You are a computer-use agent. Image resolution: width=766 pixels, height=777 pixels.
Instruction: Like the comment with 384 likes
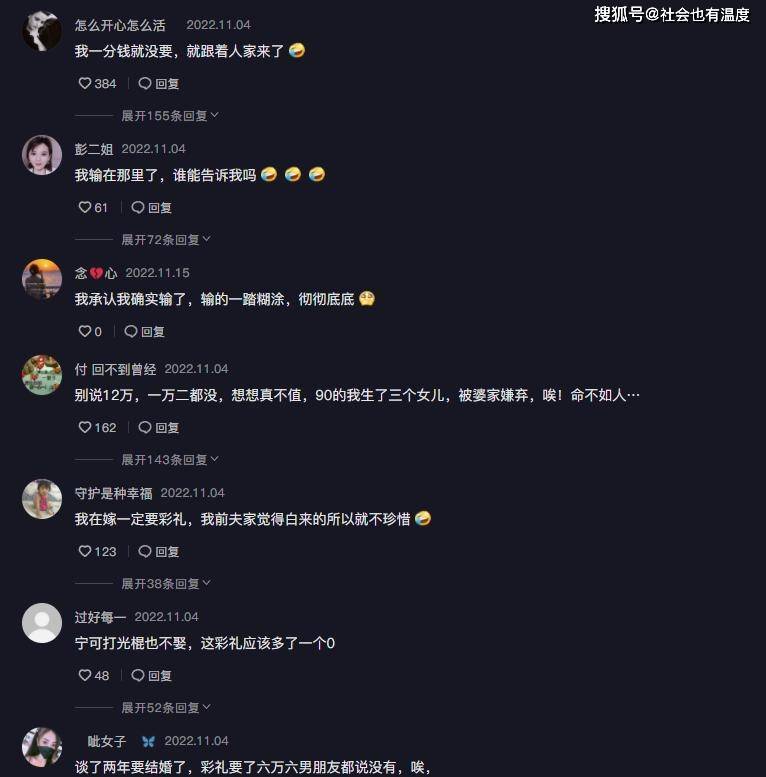85,83
